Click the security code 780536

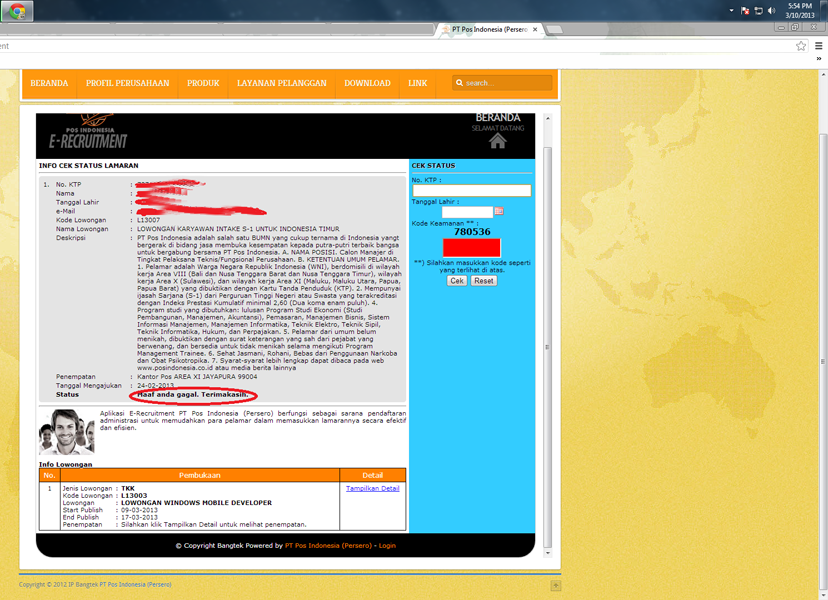(472, 232)
